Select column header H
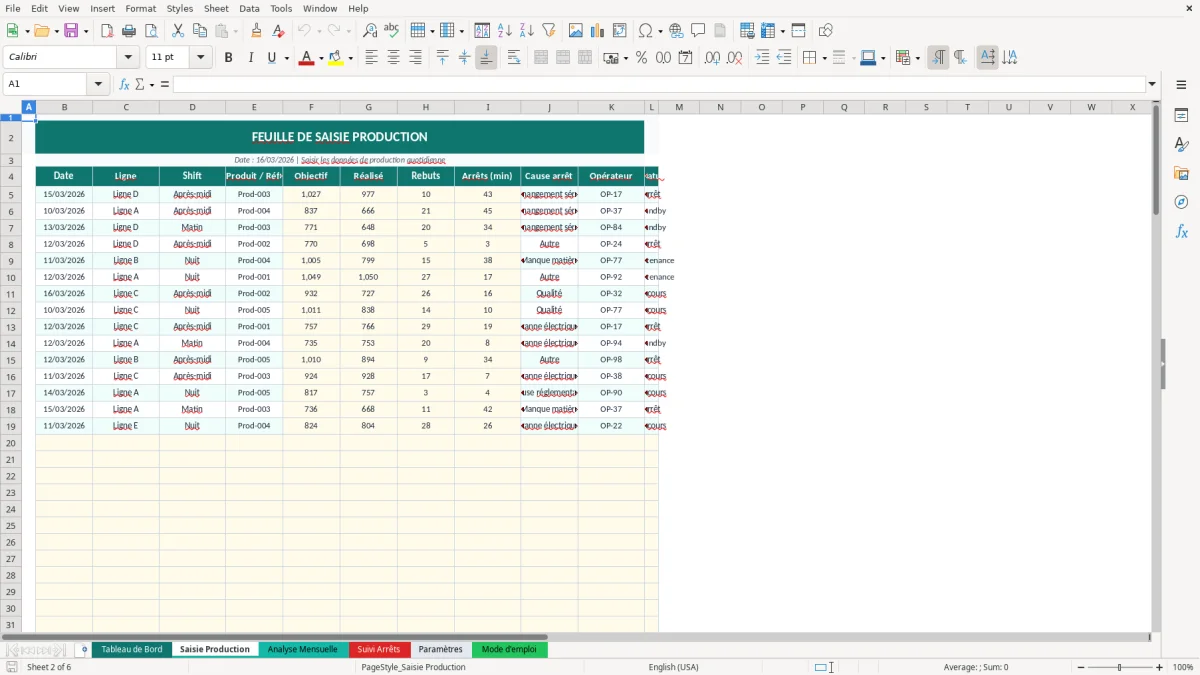The width and height of the screenshot is (1200, 675). click(426, 107)
